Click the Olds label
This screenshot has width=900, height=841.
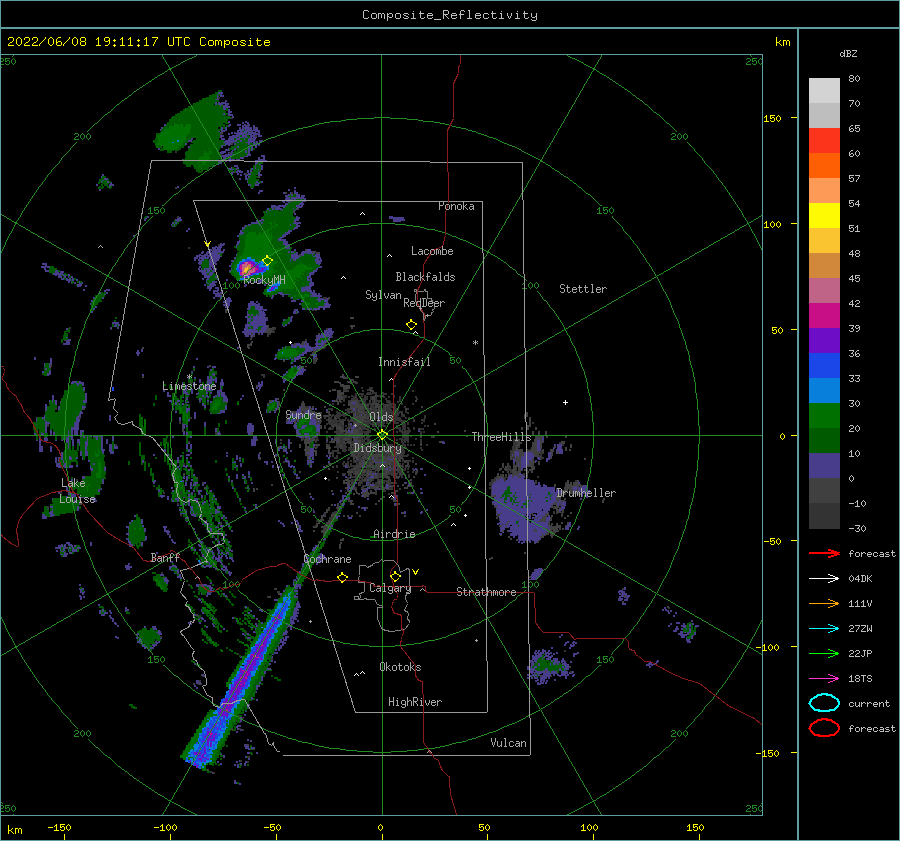tap(381, 417)
